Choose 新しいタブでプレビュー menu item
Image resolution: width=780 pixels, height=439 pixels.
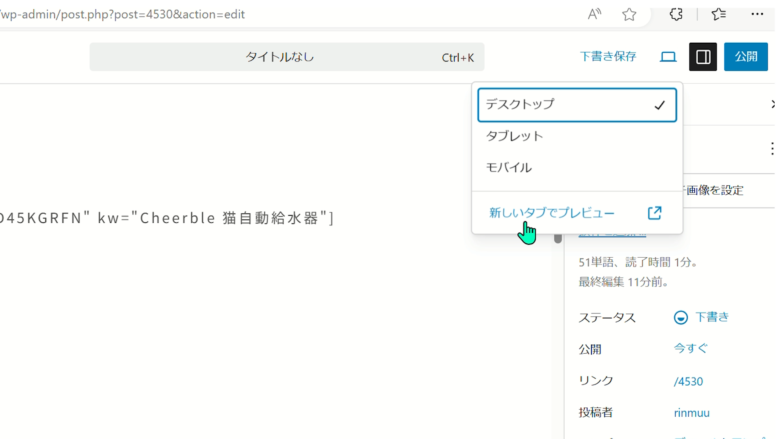pyautogui.click(x=552, y=213)
